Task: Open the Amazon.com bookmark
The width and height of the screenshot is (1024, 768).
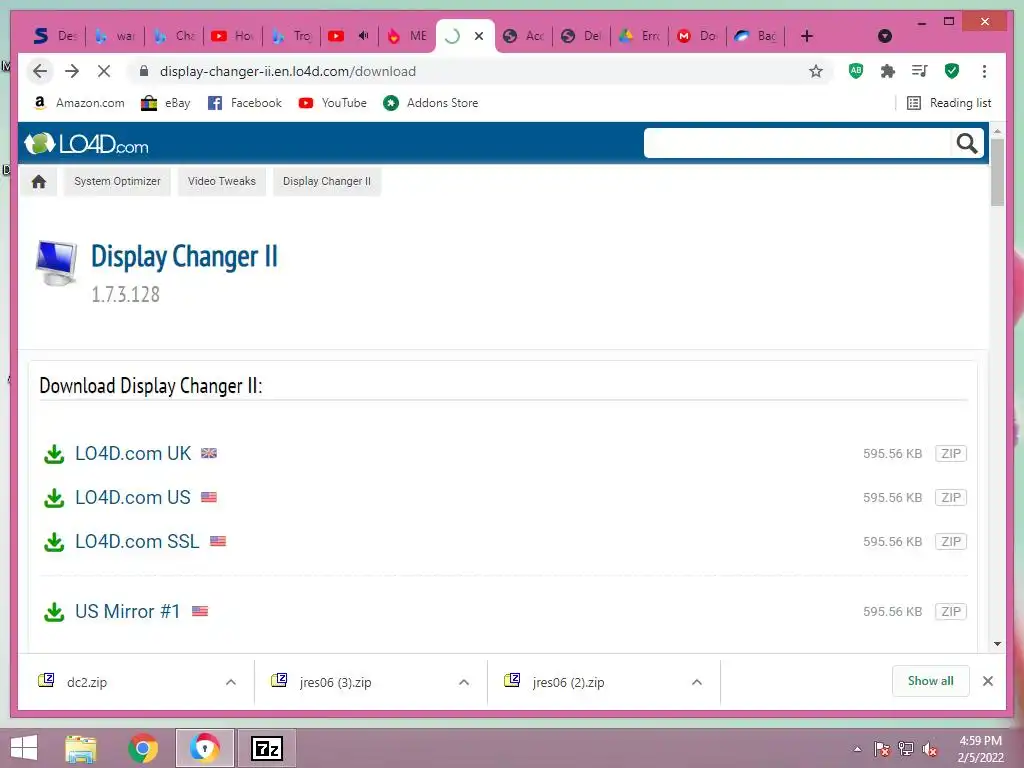Action: point(78,103)
